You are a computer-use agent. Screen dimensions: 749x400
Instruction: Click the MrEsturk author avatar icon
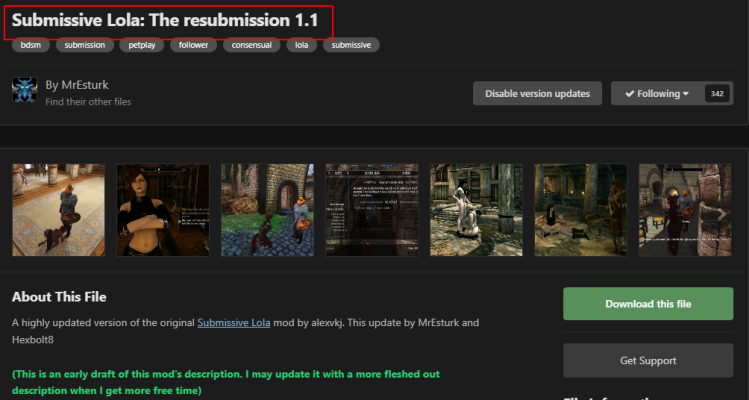[24, 90]
